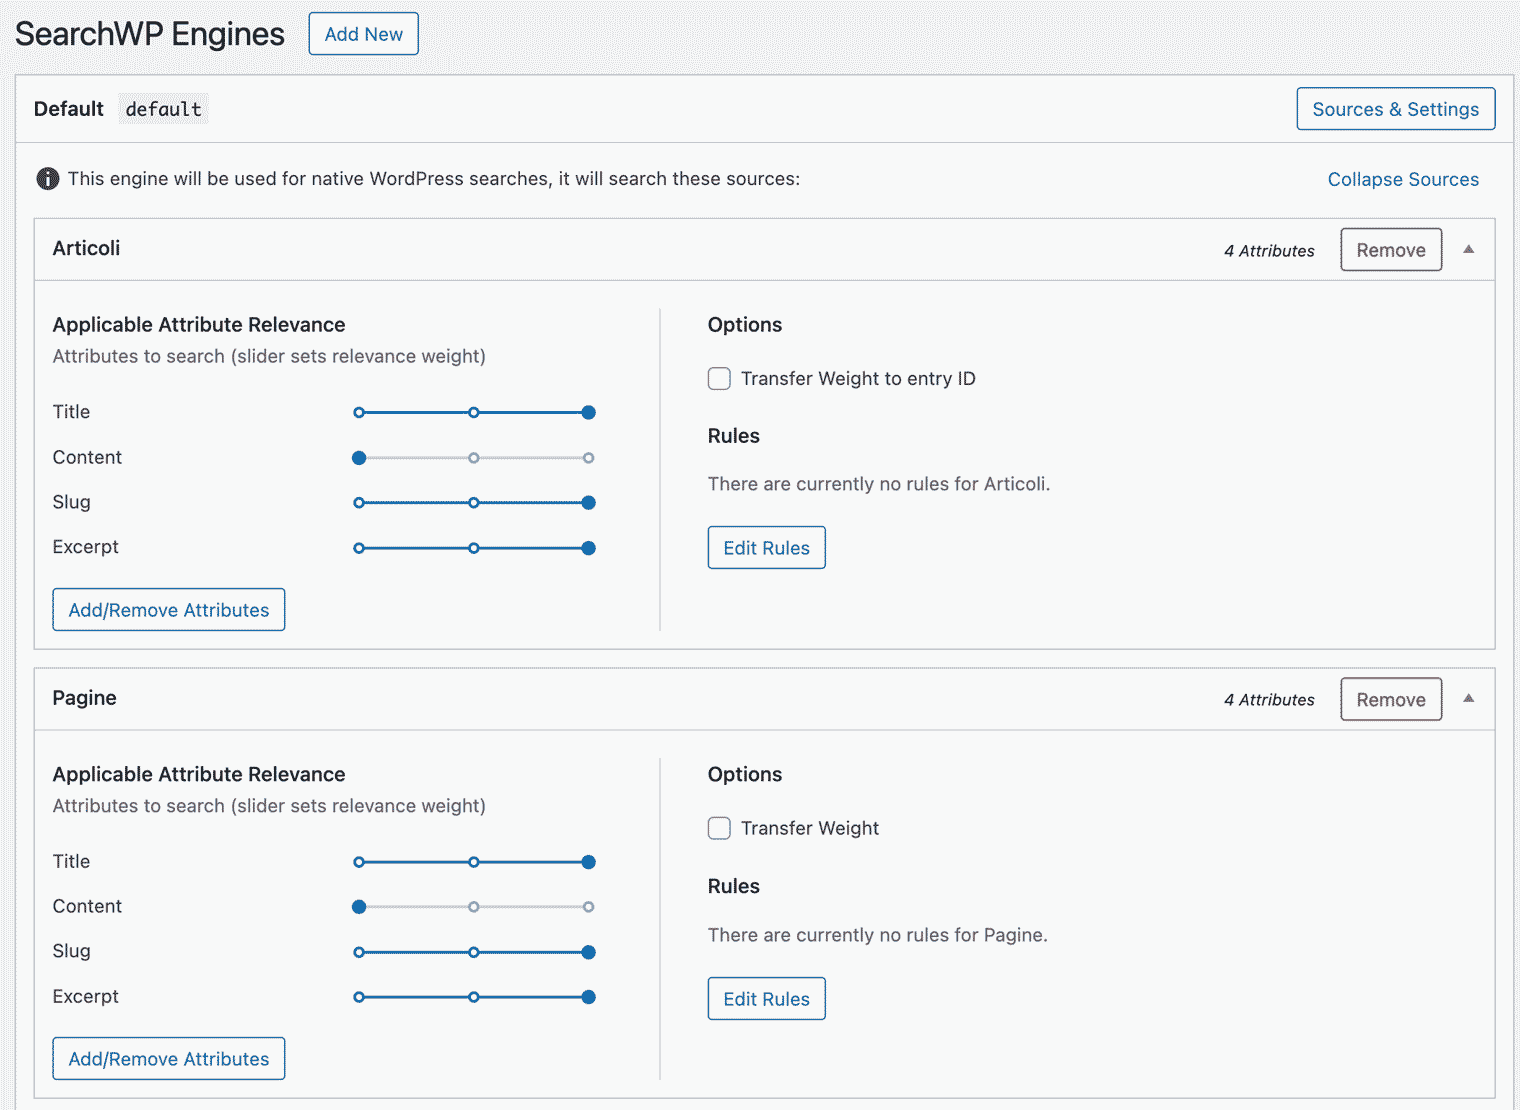
Task: Click Collapse Sources link
Action: click(1402, 179)
